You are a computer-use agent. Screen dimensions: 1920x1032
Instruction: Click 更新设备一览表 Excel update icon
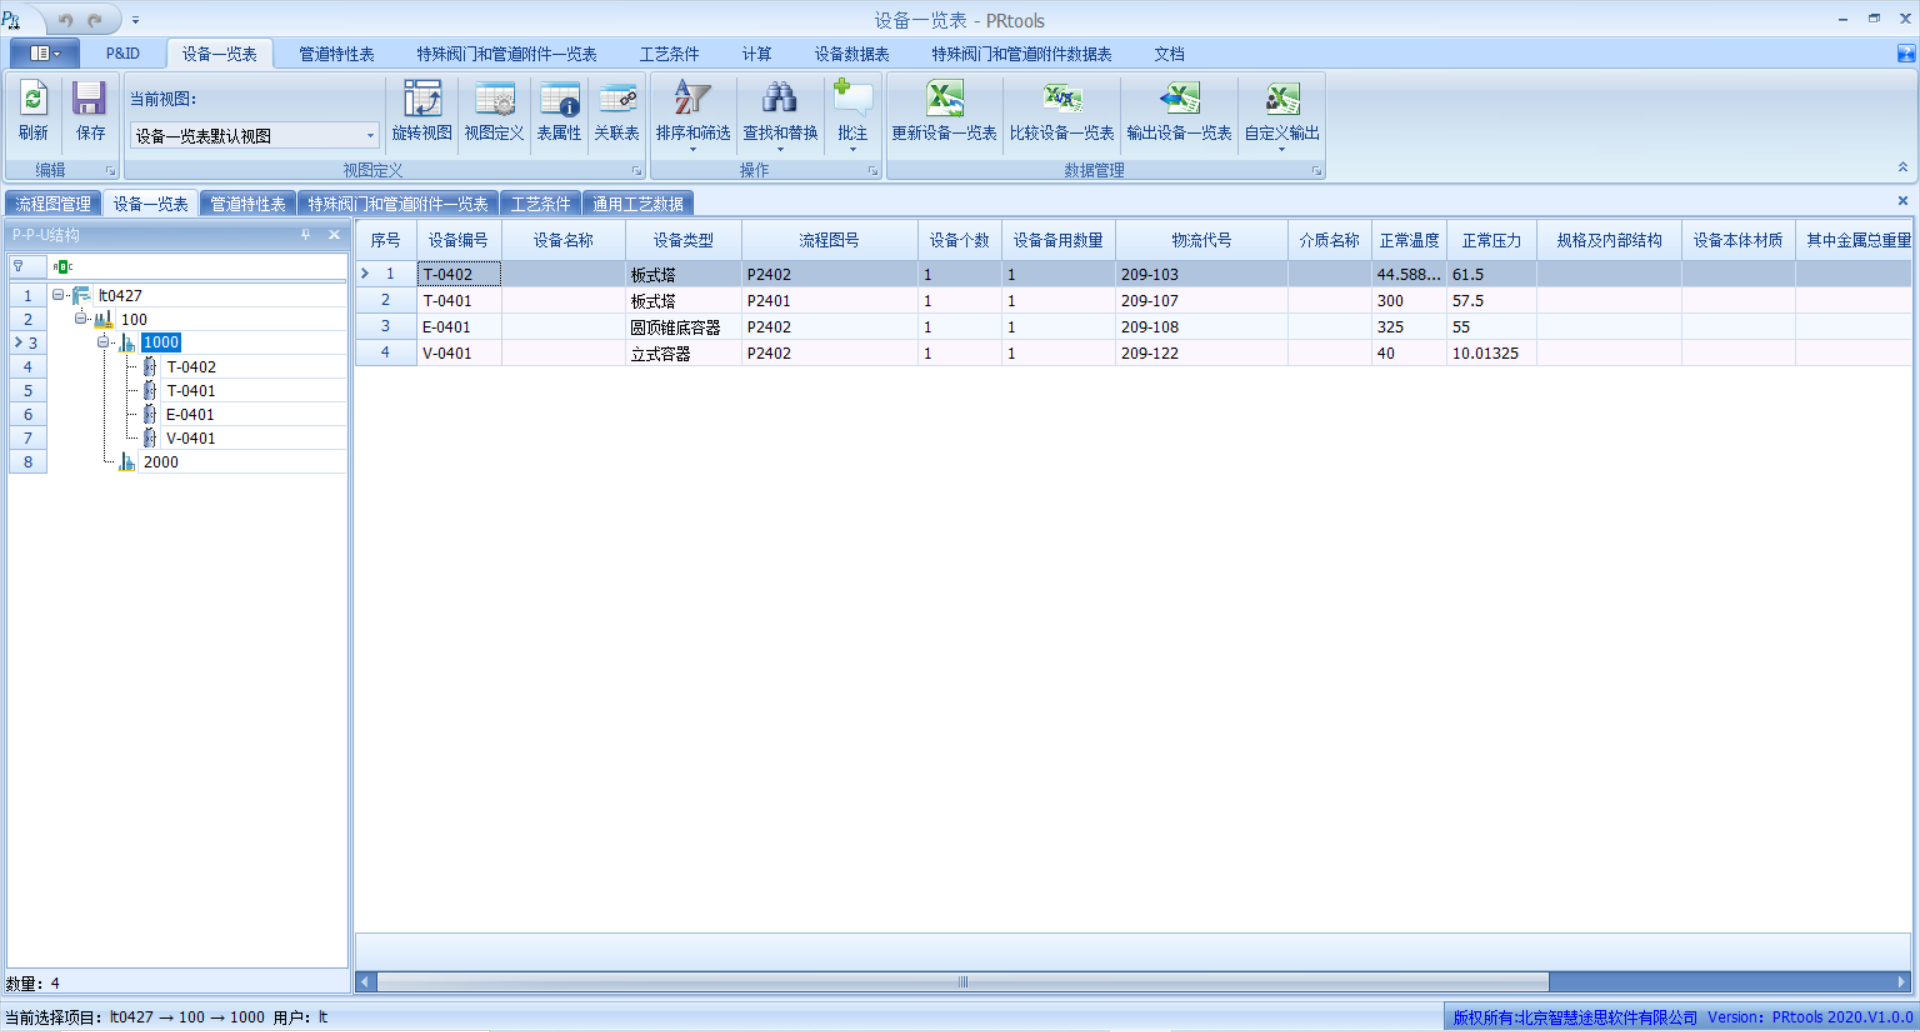pos(944,100)
